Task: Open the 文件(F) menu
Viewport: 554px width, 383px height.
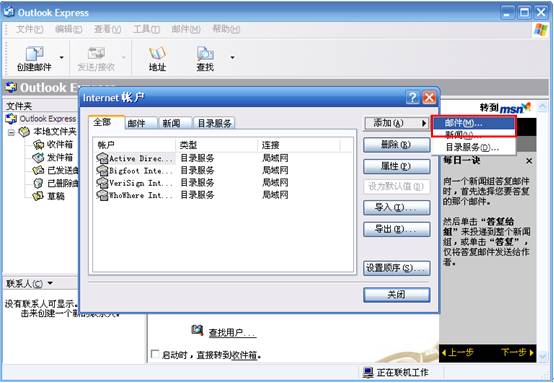Action: click(x=30, y=29)
